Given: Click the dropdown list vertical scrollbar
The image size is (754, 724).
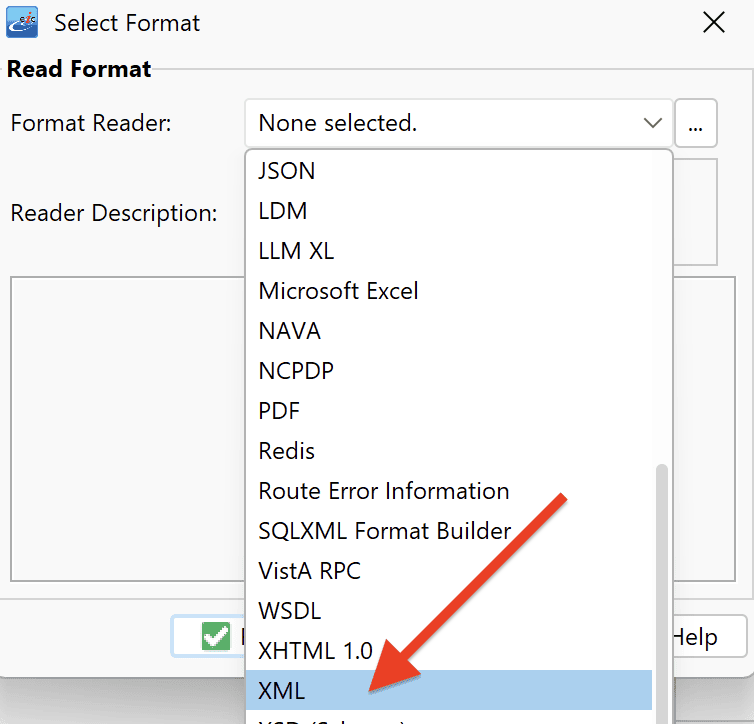Looking at the screenshot, I should 662,594.
